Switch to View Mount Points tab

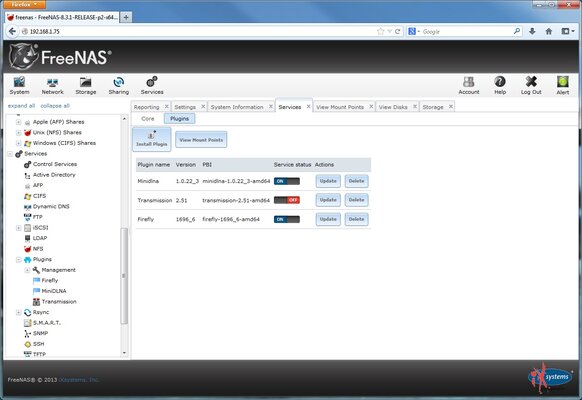(340, 107)
